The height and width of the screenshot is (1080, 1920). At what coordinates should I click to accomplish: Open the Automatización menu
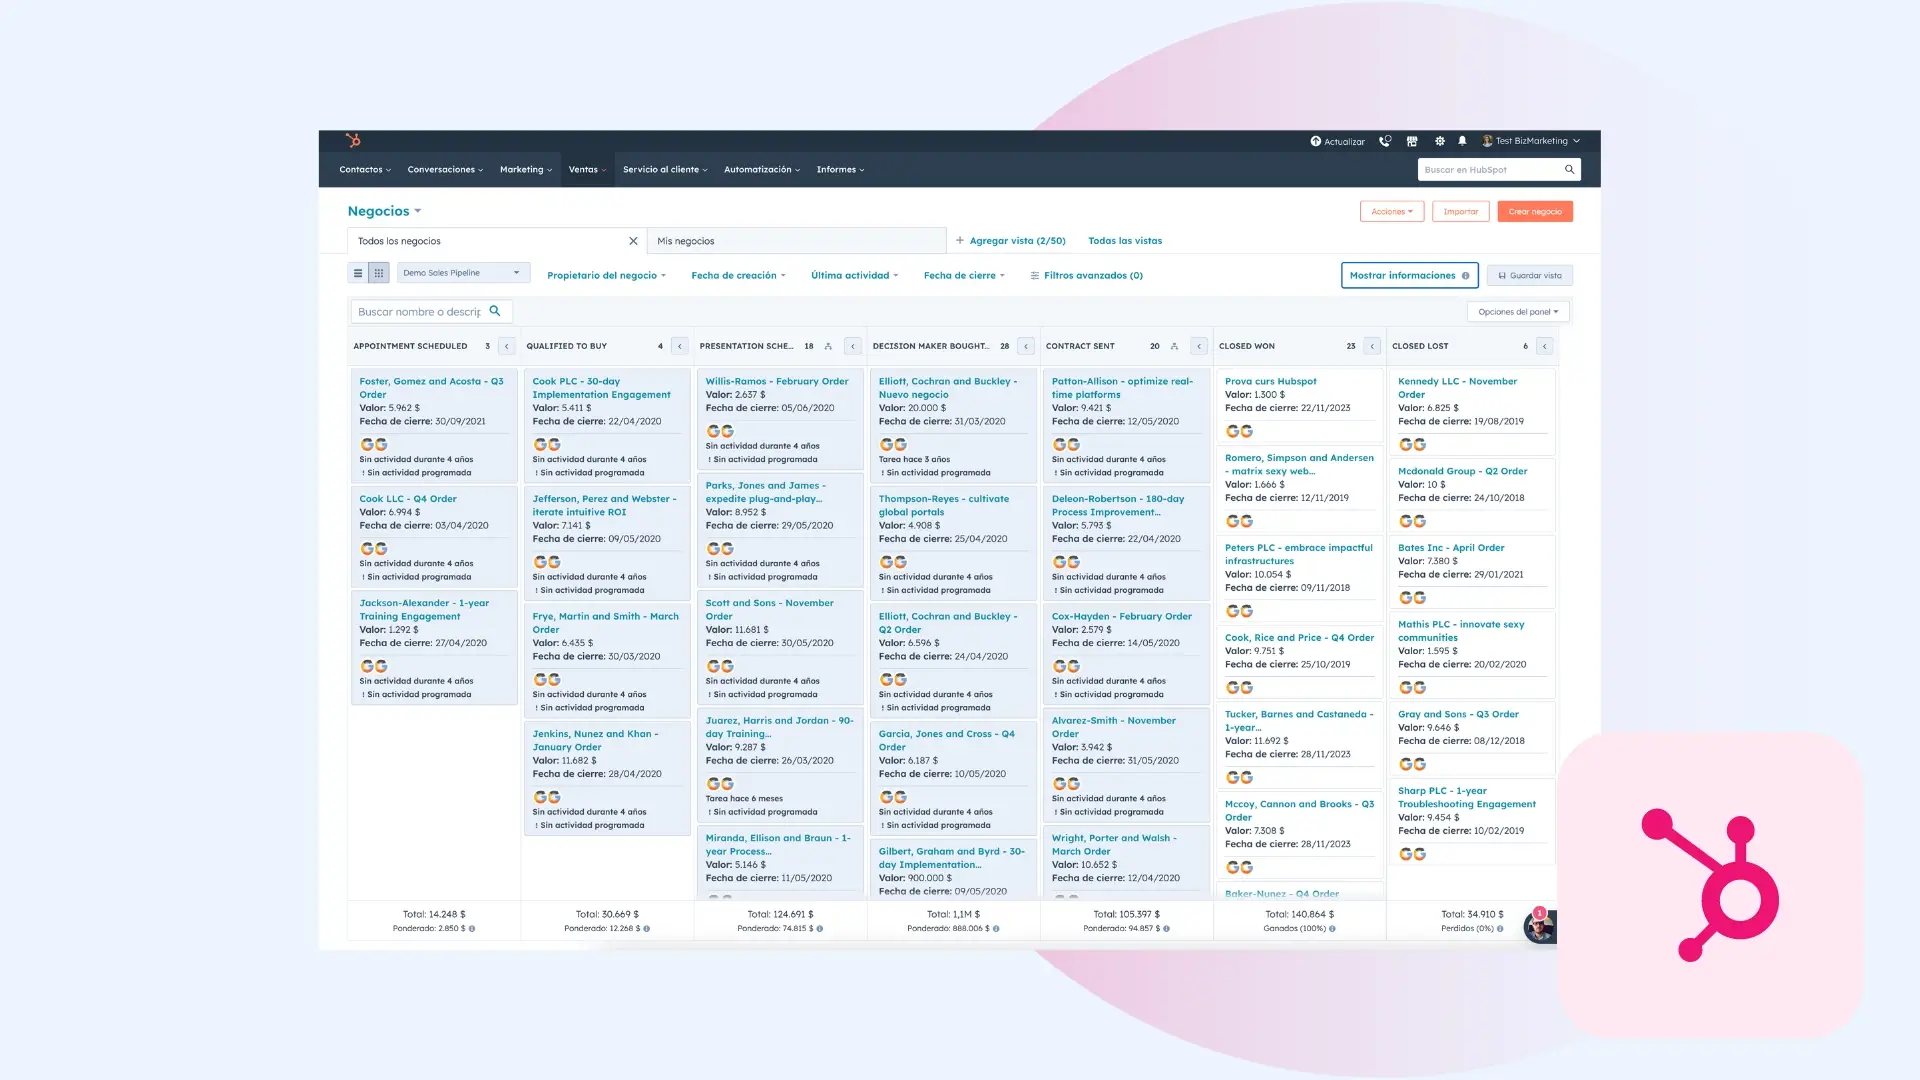click(x=762, y=169)
